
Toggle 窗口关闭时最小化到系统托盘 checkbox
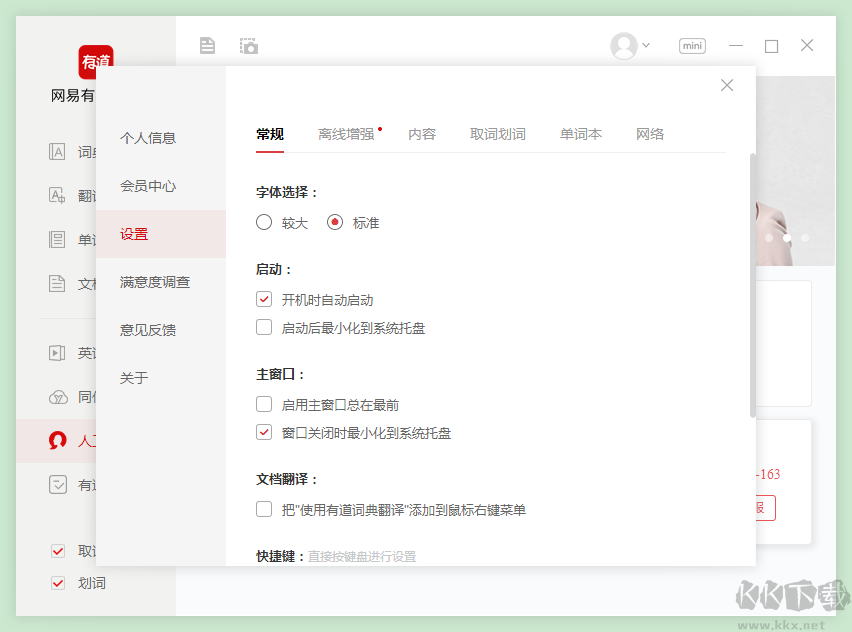(264, 433)
